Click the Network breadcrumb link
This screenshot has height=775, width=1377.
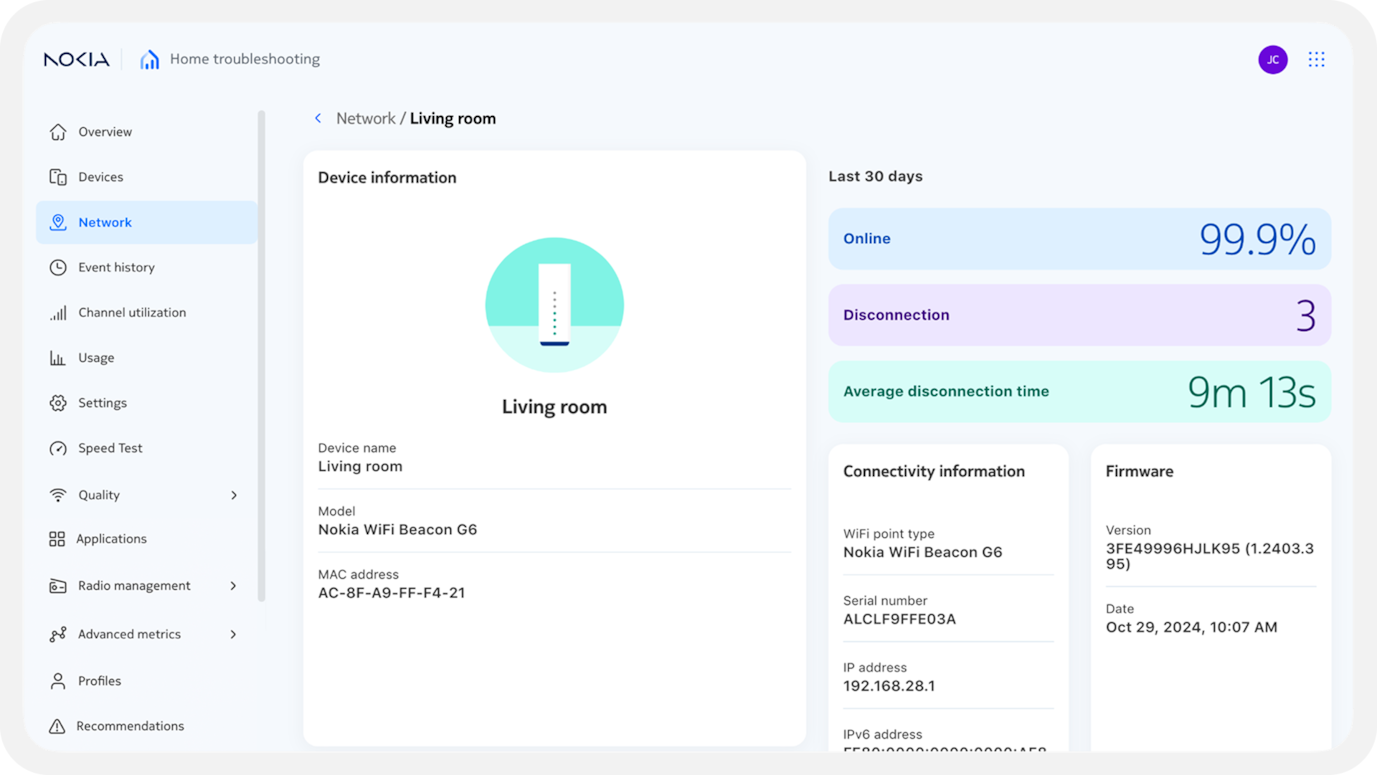365,118
